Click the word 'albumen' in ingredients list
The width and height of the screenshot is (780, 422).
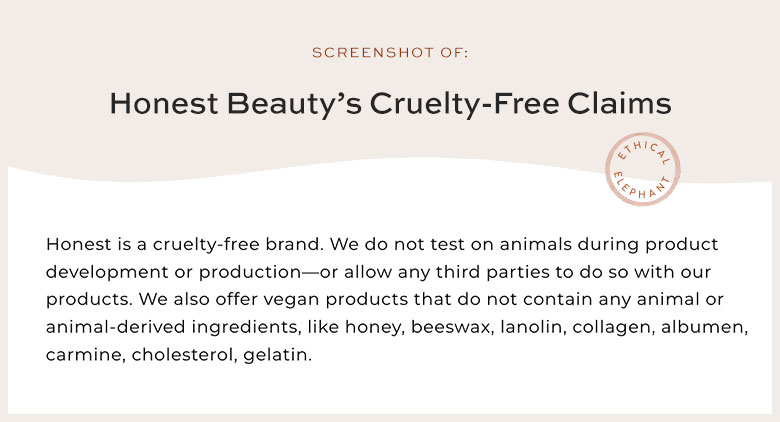[x=703, y=327]
